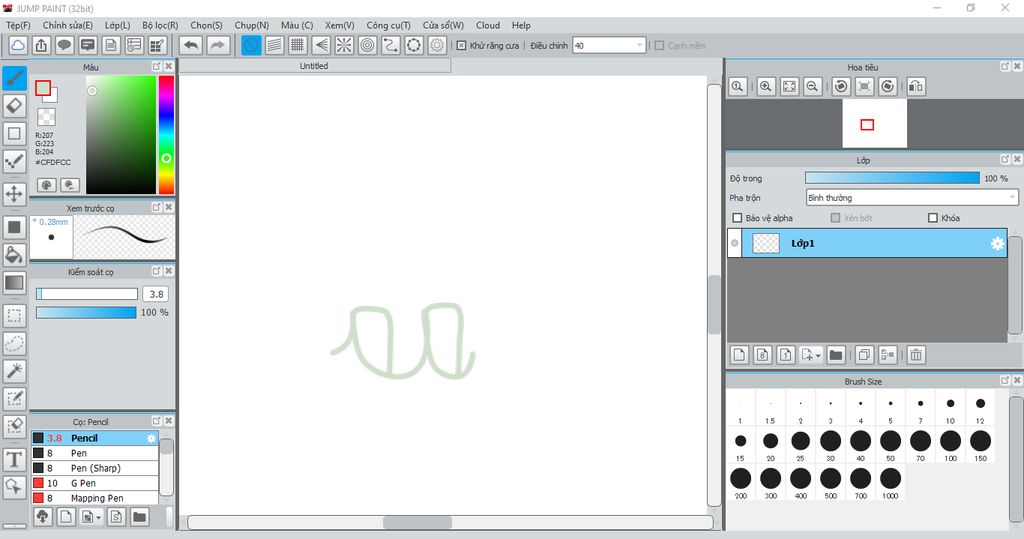
Task: Open the Lớp(L) menu
Action: pyautogui.click(x=118, y=25)
